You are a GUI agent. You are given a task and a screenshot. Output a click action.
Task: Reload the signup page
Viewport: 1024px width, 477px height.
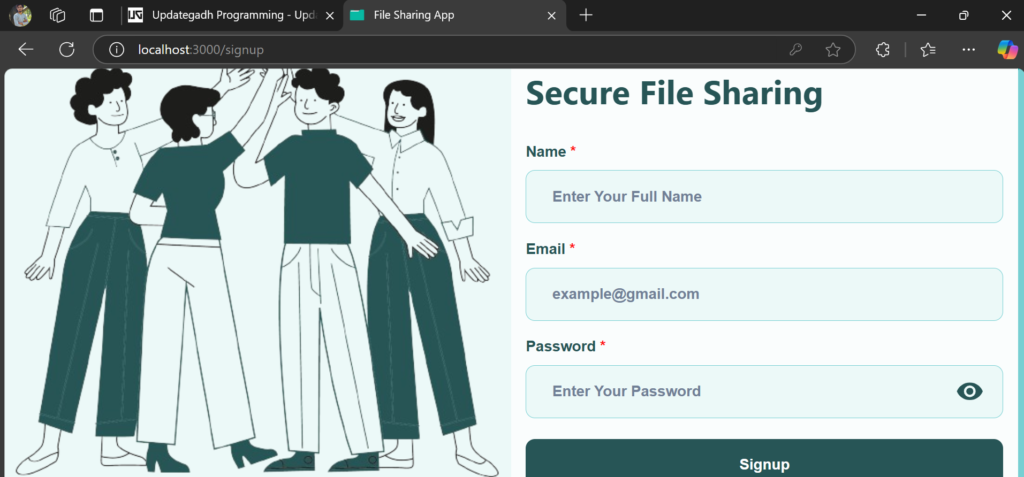(x=67, y=50)
